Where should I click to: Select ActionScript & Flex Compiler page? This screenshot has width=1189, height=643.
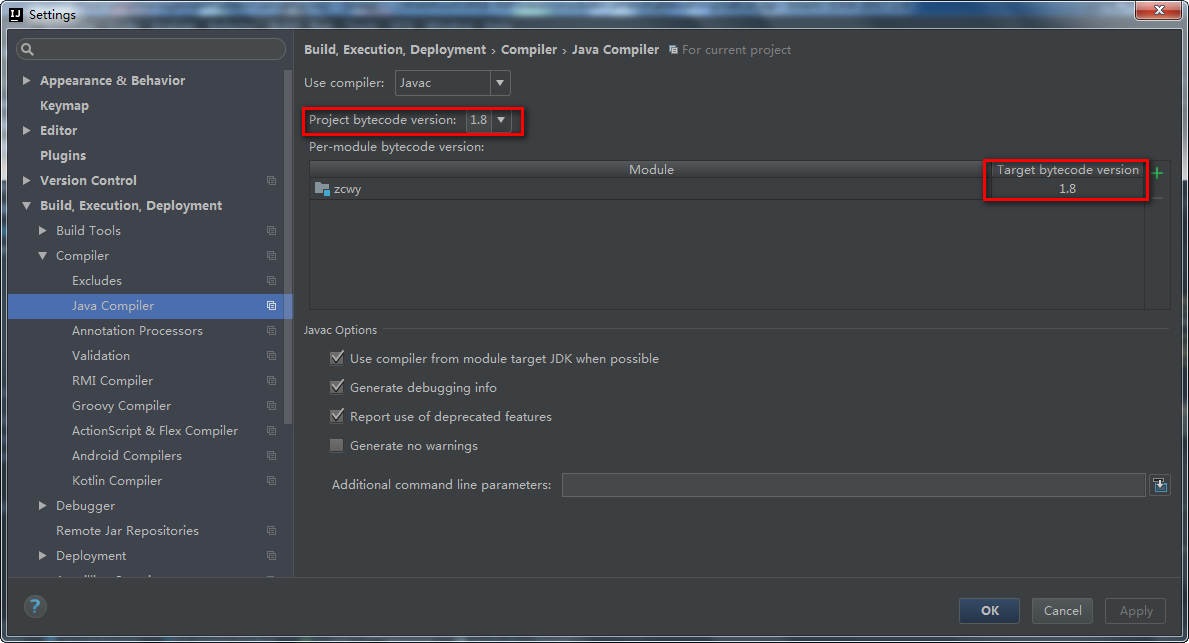pyautogui.click(x=155, y=431)
